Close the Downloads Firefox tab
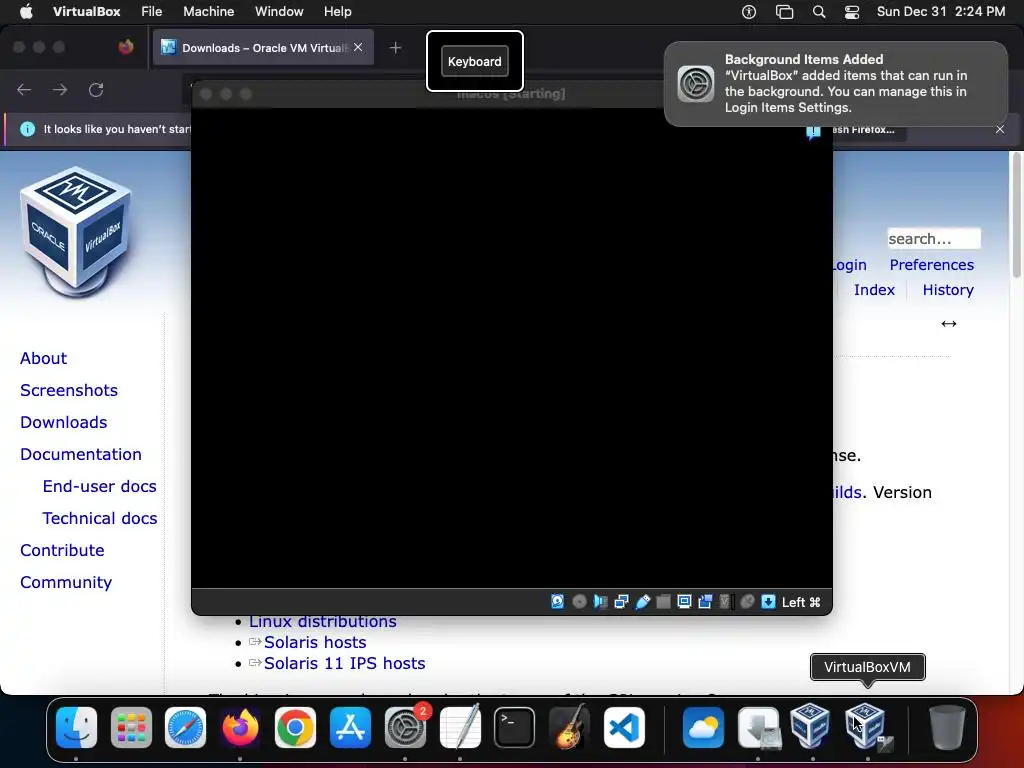The height and width of the screenshot is (768, 1024). point(358,47)
